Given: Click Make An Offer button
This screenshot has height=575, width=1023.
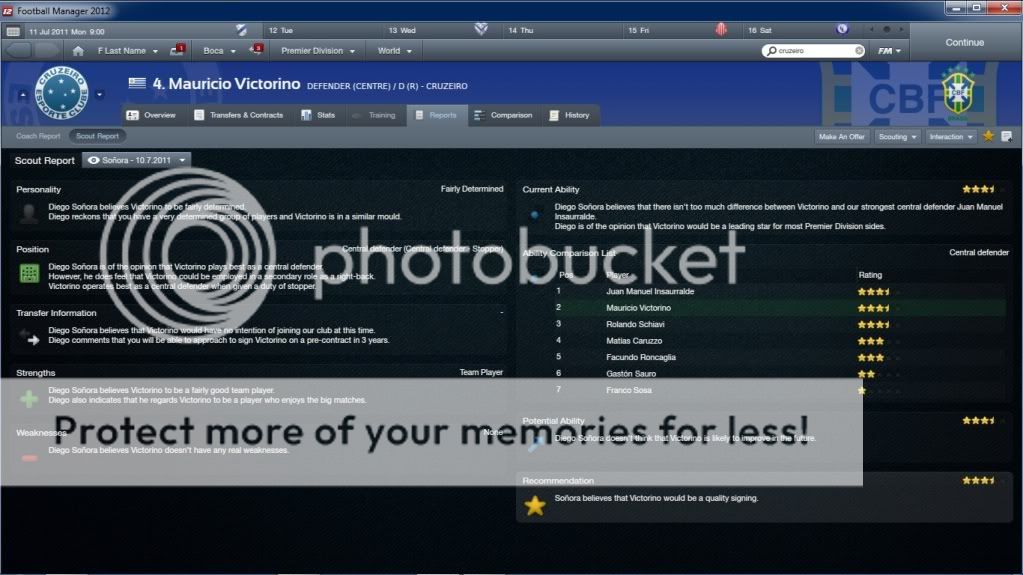Looking at the screenshot, I should pos(842,136).
